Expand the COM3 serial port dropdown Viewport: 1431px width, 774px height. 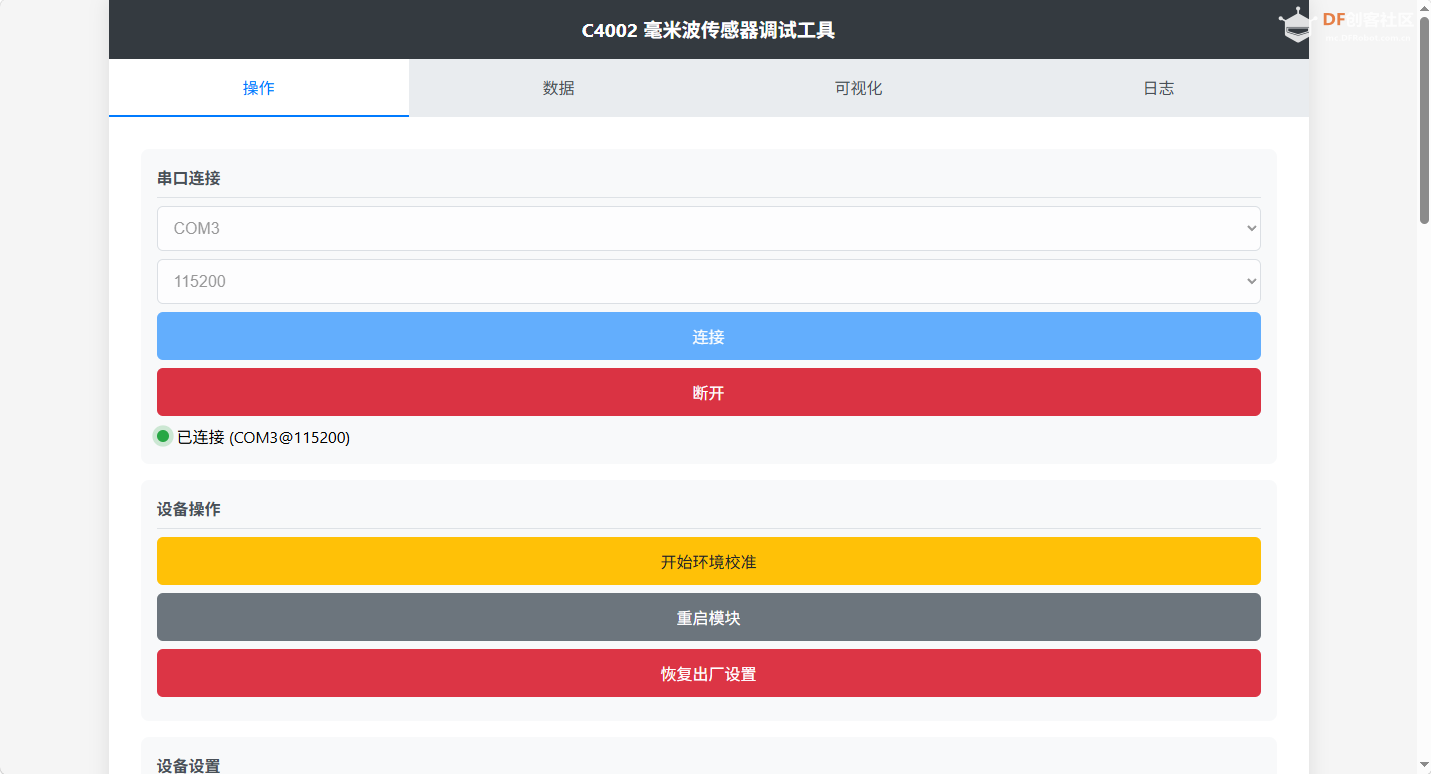(x=708, y=228)
